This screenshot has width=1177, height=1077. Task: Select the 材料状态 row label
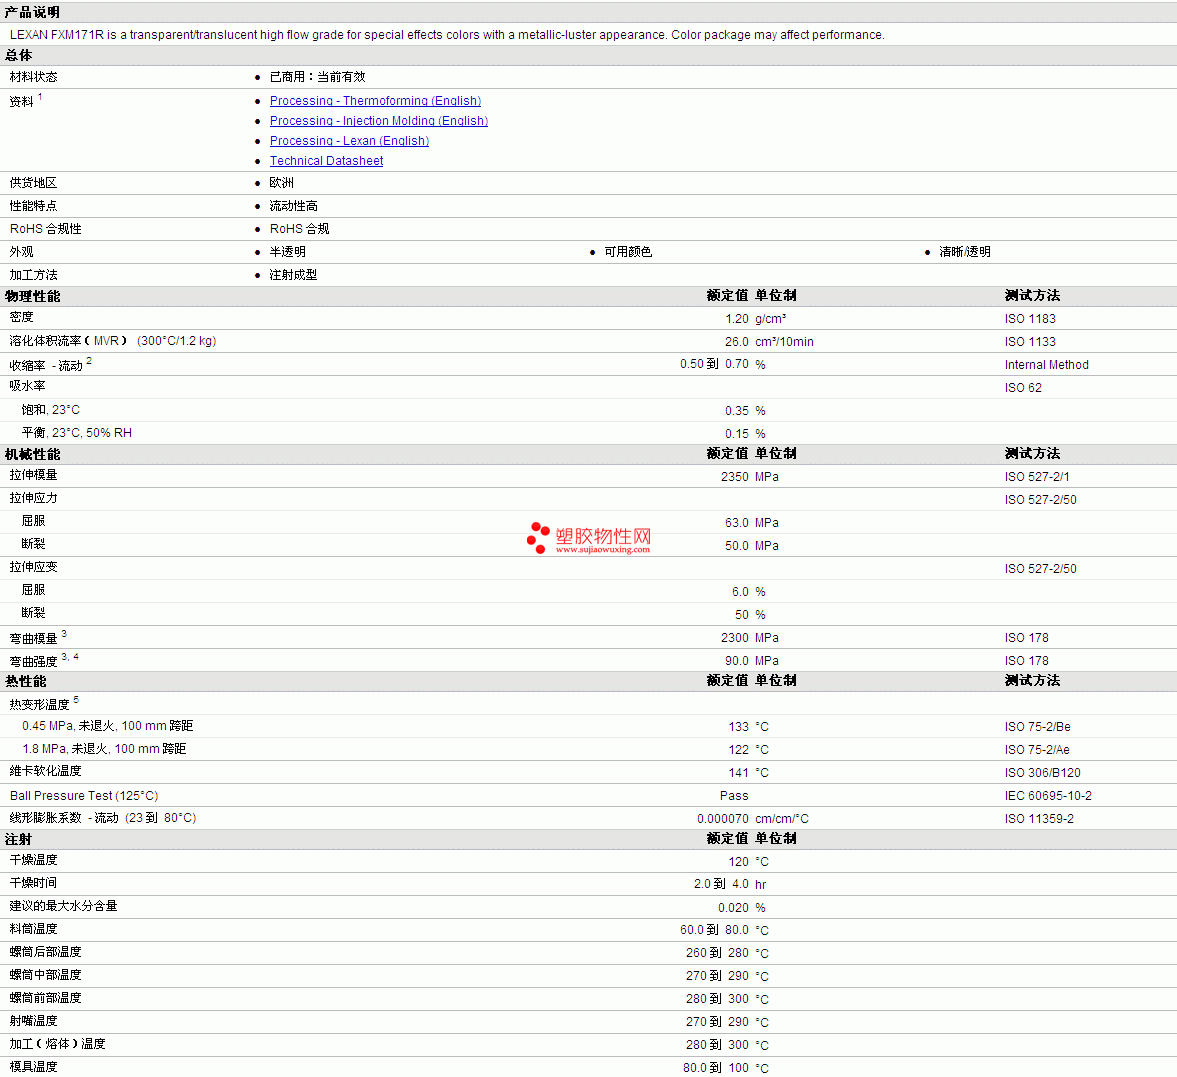[x=33, y=77]
